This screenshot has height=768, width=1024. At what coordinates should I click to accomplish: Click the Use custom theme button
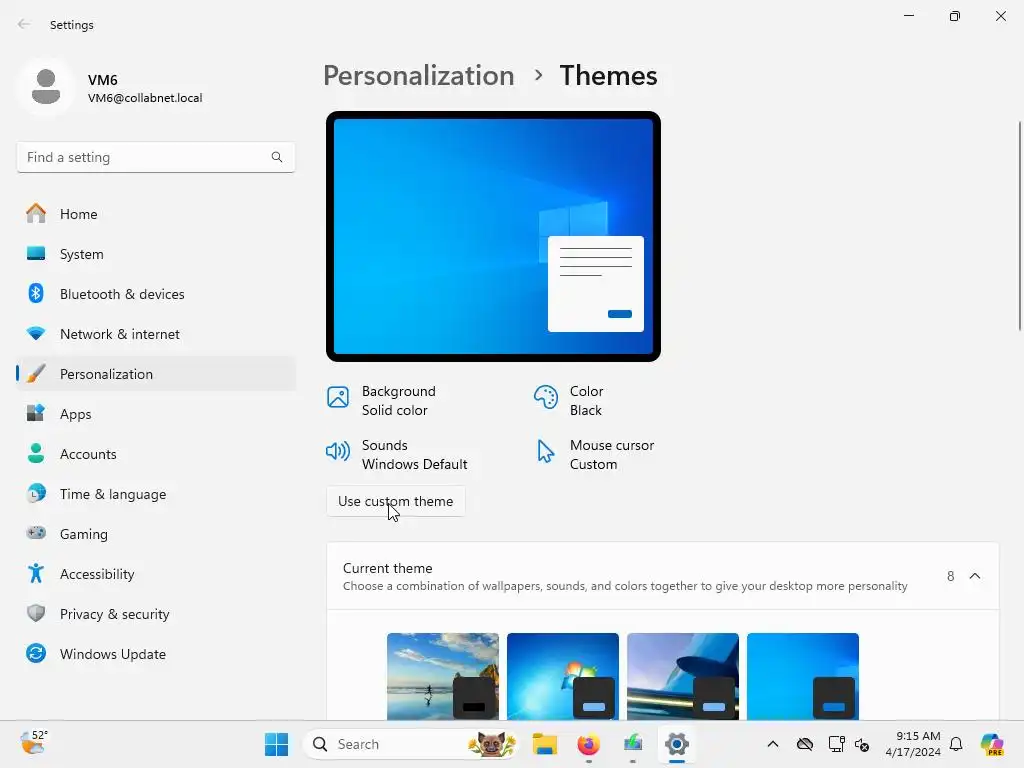coord(396,501)
